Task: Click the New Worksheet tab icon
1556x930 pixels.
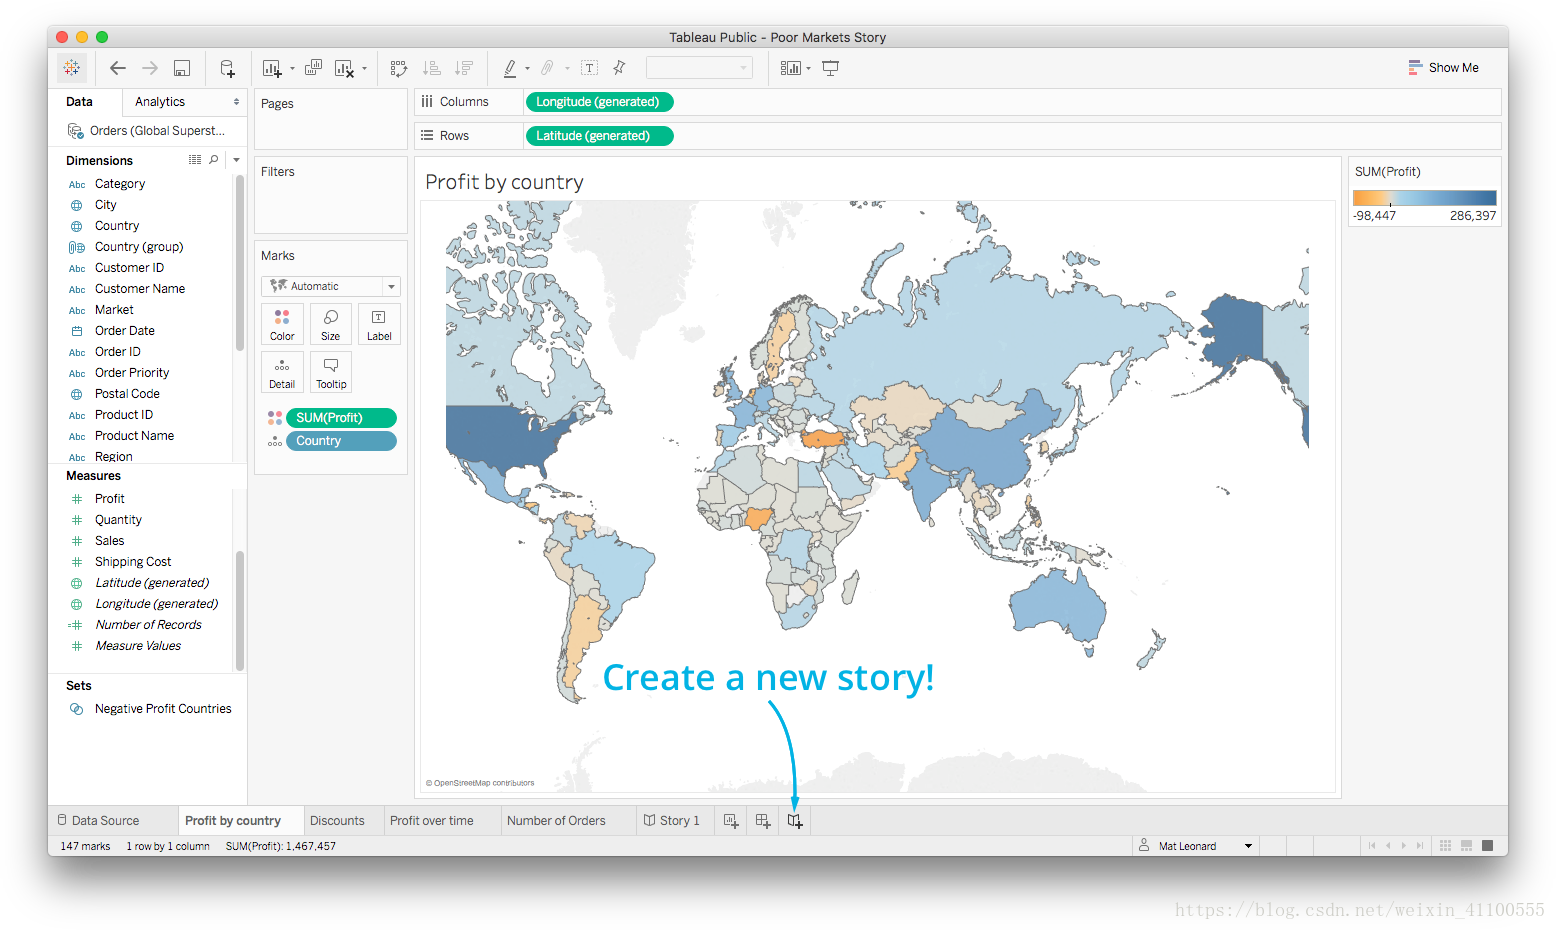Action: 731,821
